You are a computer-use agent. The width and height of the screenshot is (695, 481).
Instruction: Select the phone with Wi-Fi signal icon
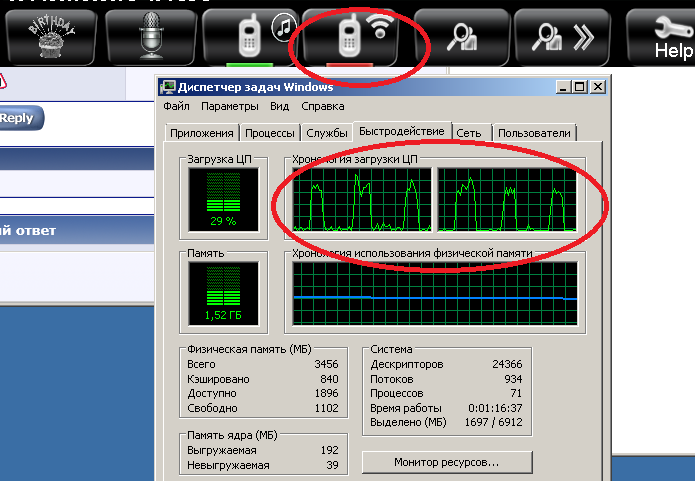[x=360, y=36]
